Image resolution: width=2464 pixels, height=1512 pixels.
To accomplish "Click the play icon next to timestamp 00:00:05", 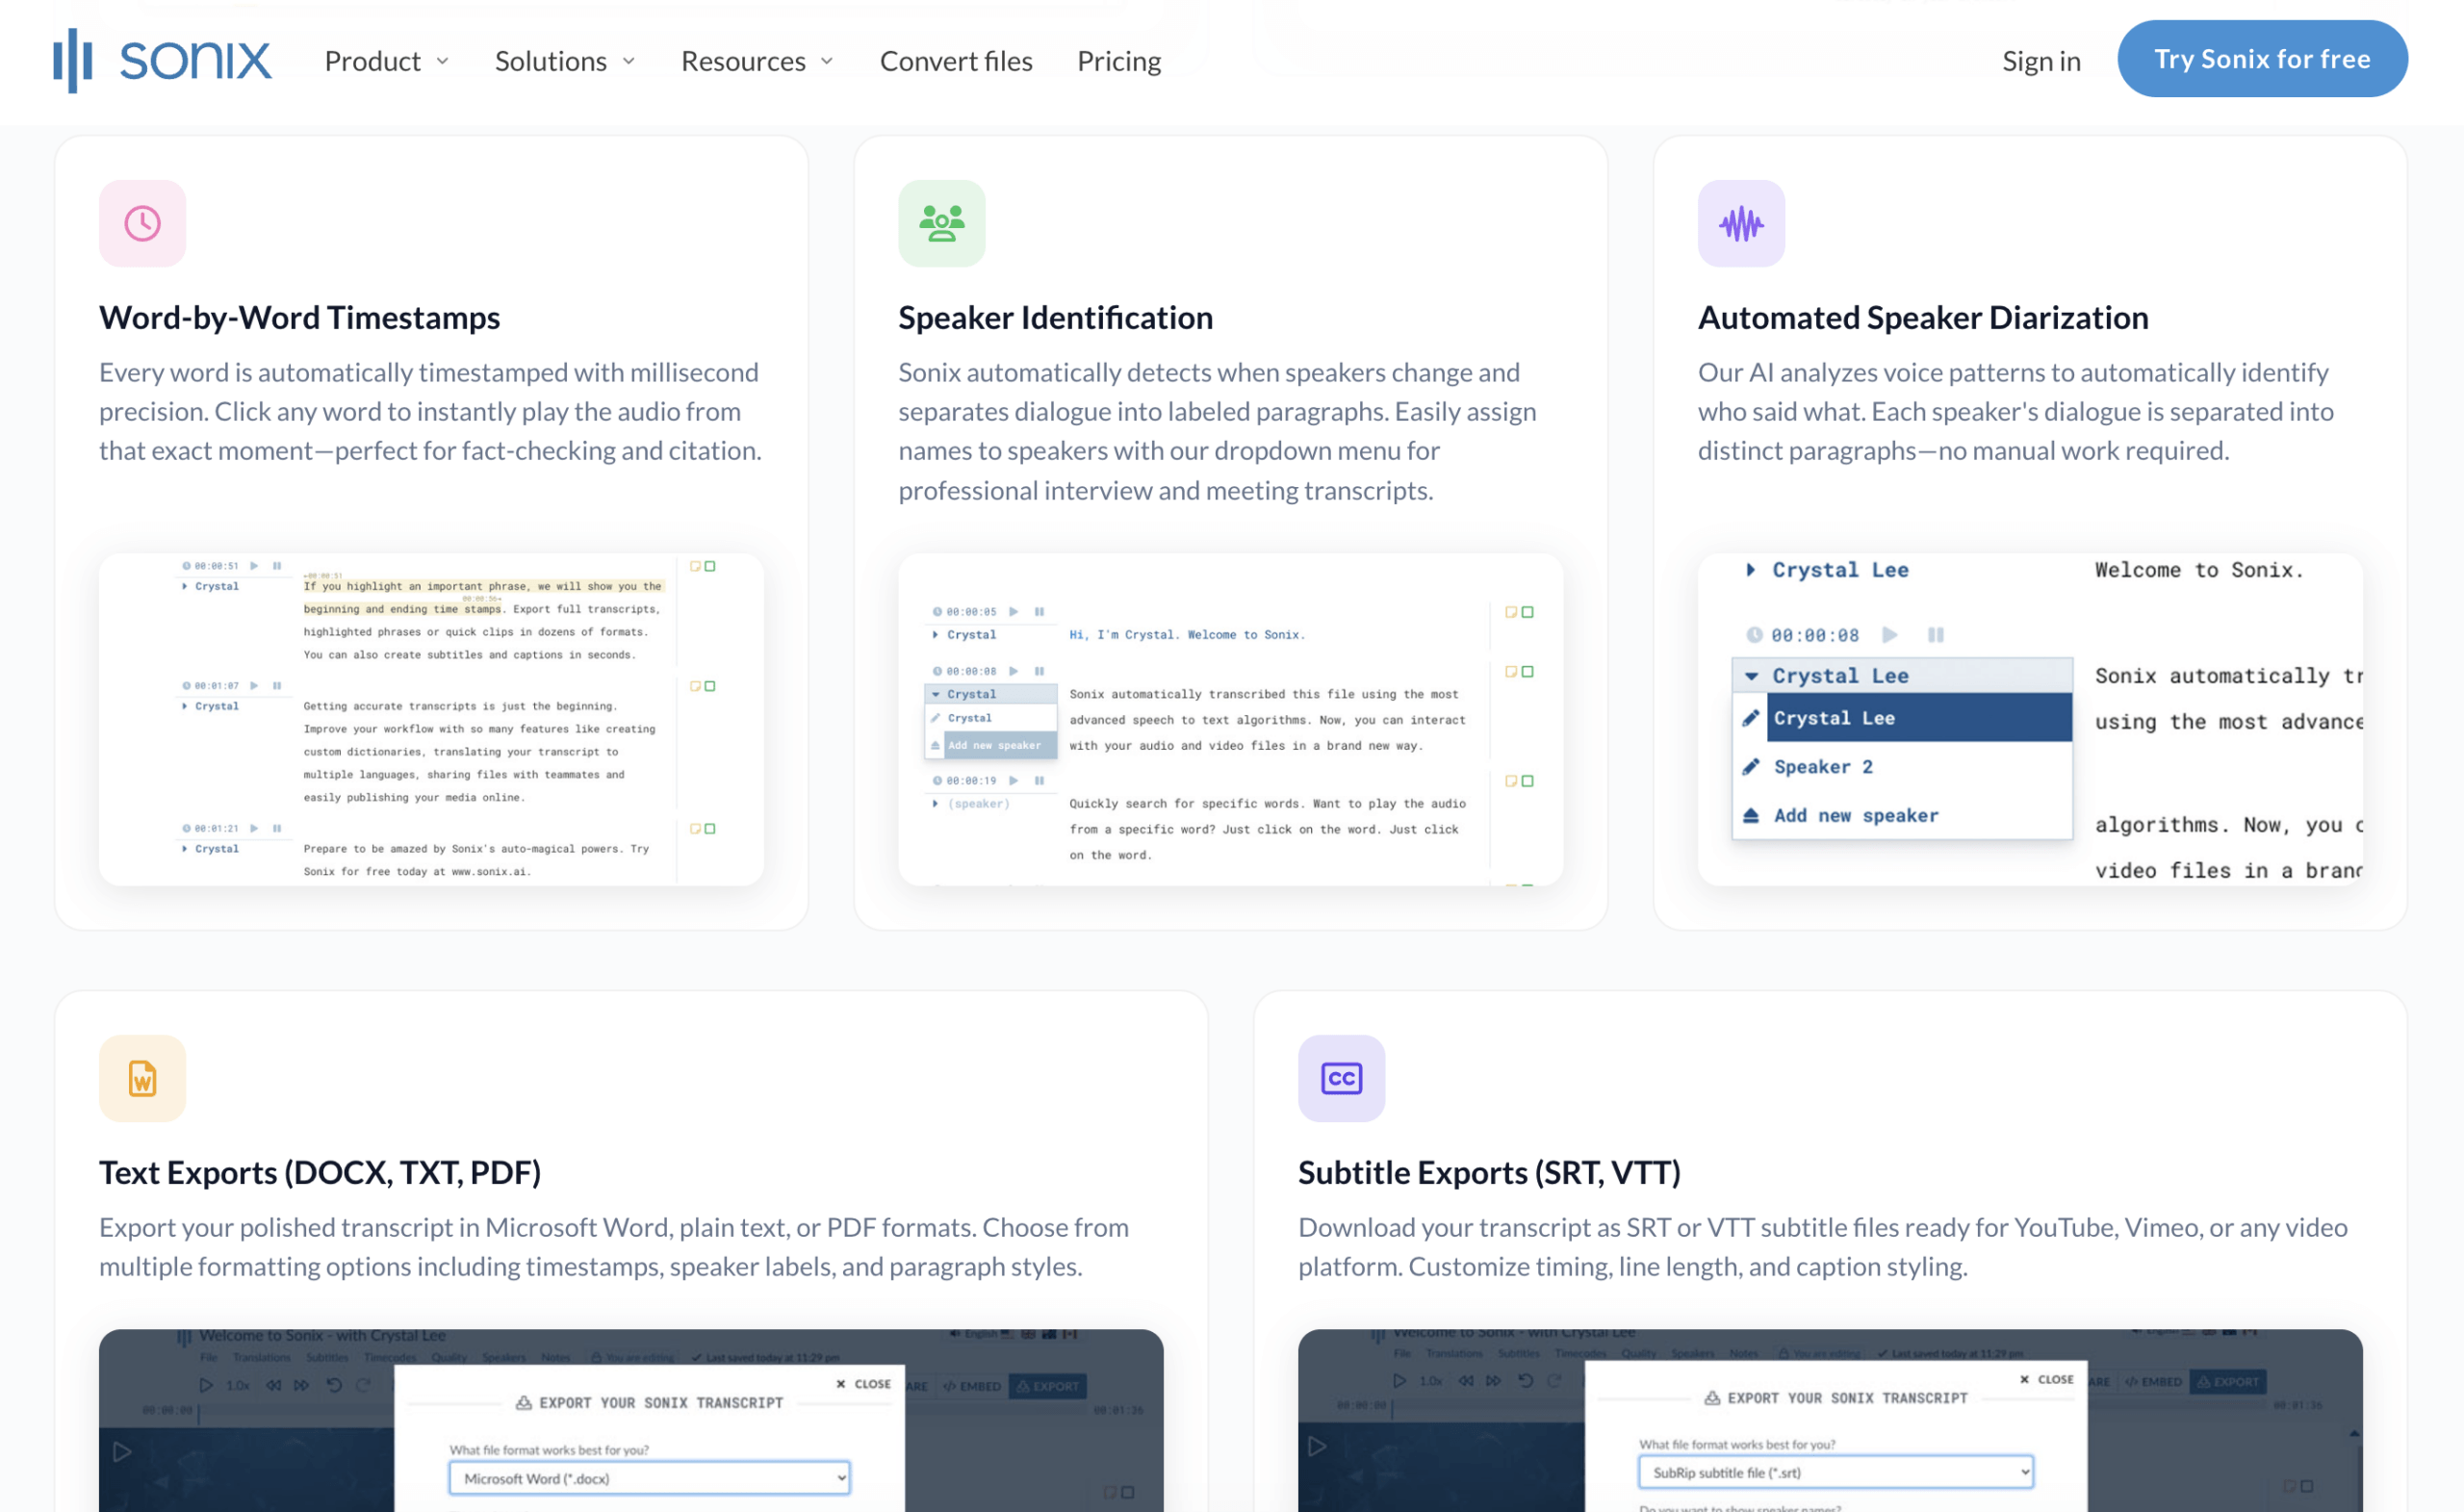I will [1014, 612].
